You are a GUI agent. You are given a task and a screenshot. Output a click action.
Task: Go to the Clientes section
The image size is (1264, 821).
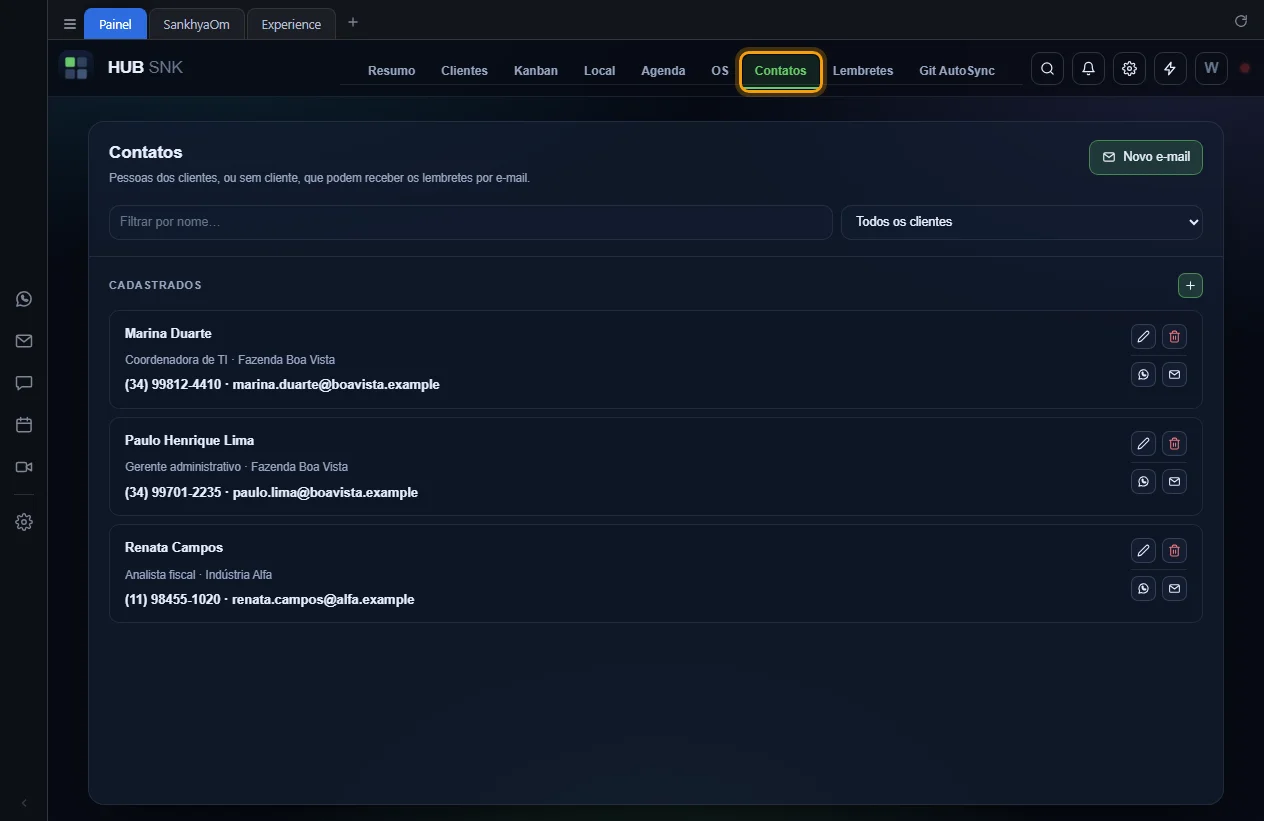(x=464, y=71)
